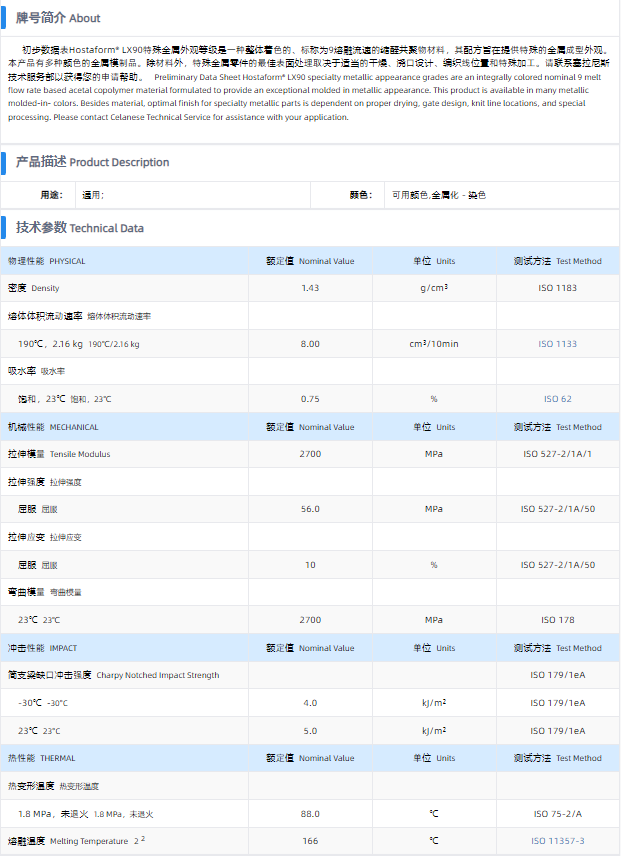The width and height of the screenshot is (621, 856).
Task: Click the Charpy Notched Impact Strength label
Action: [x=113, y=675]
